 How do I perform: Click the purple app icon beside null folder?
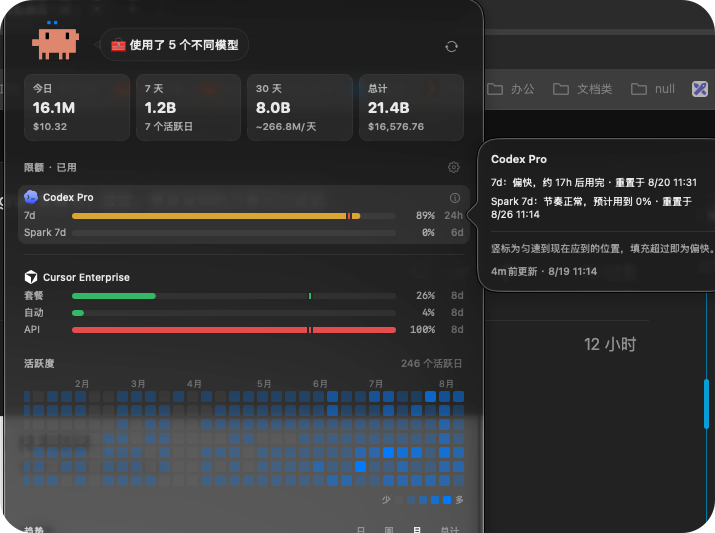coord(699,89)
